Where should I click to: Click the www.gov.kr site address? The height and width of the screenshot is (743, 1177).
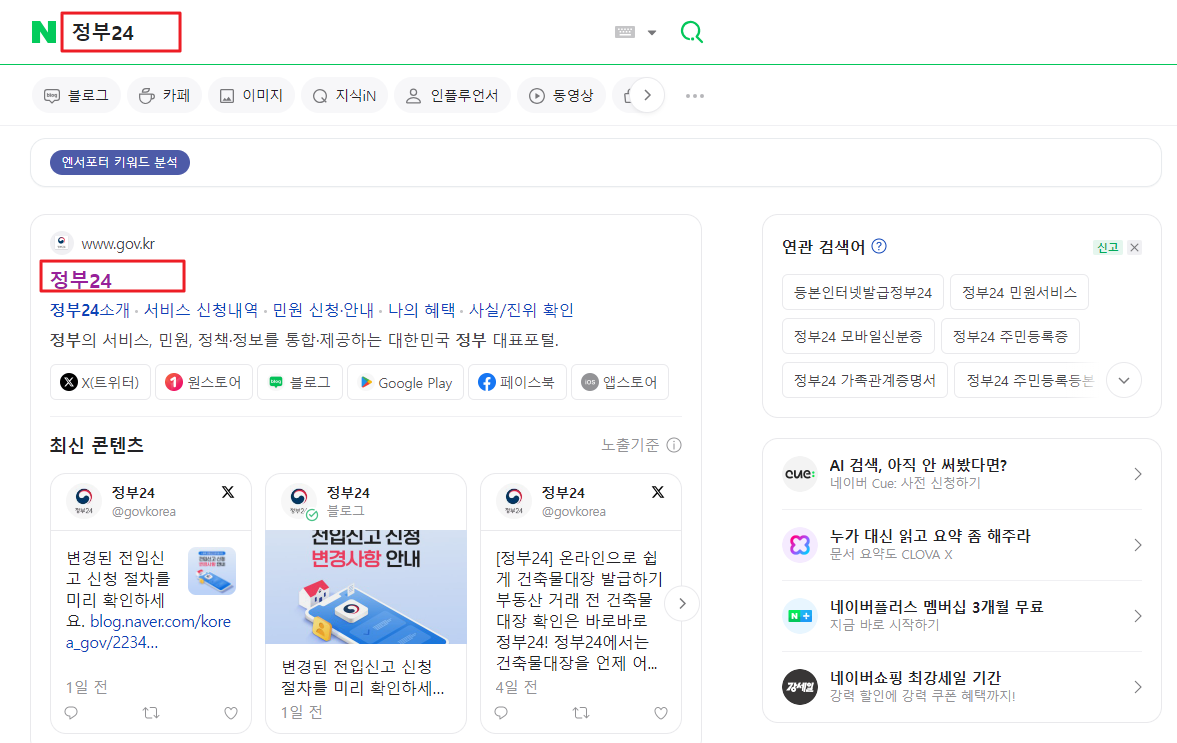pyautogui.click(x=118, y=244)
